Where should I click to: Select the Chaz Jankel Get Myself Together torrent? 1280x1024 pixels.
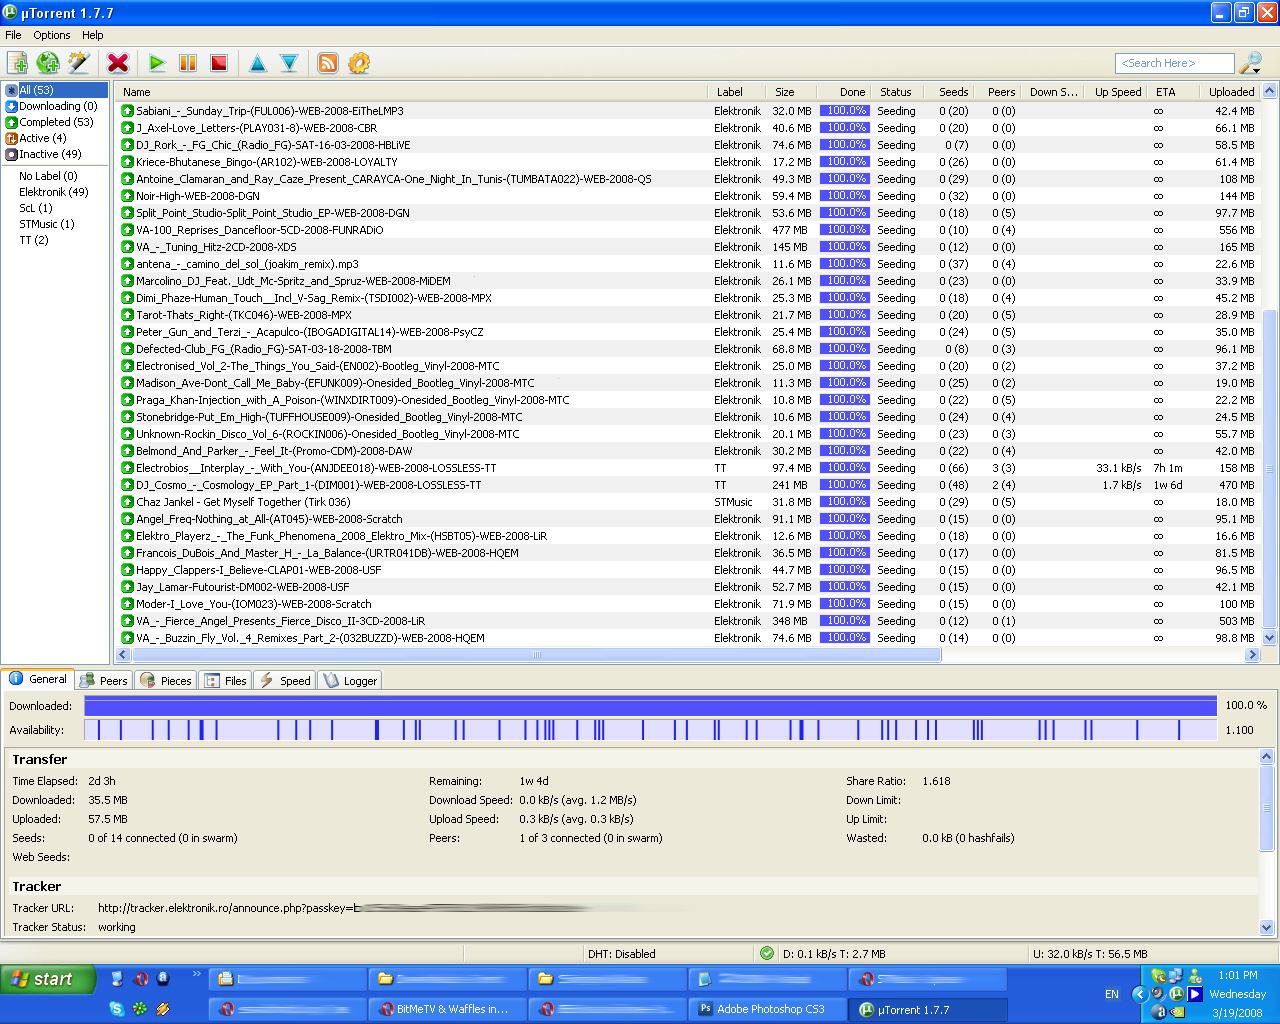(x=688, y=502)
